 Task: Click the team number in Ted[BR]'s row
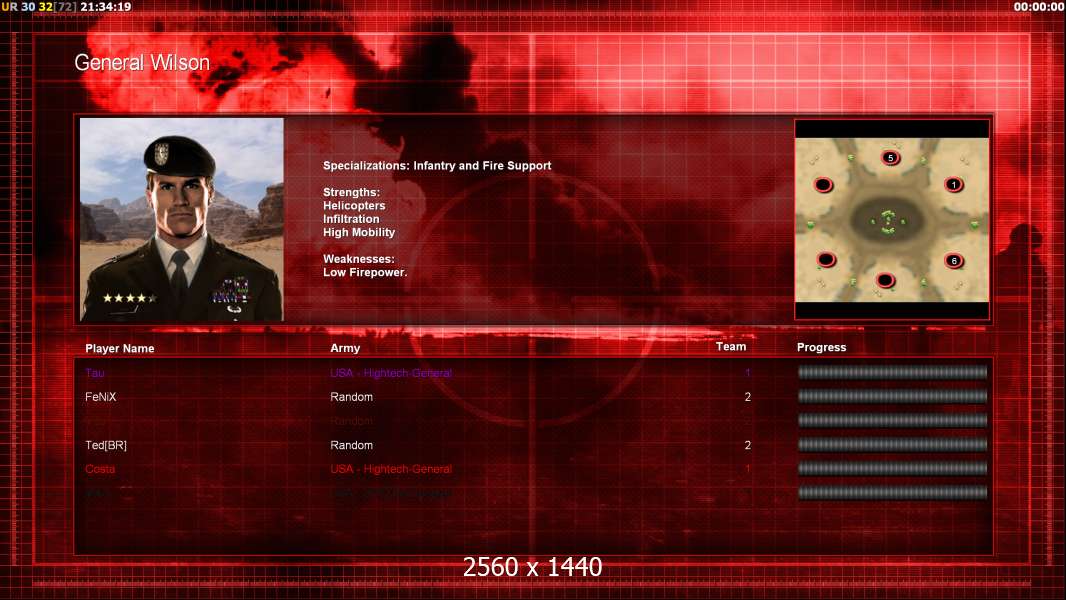point(748,445)
